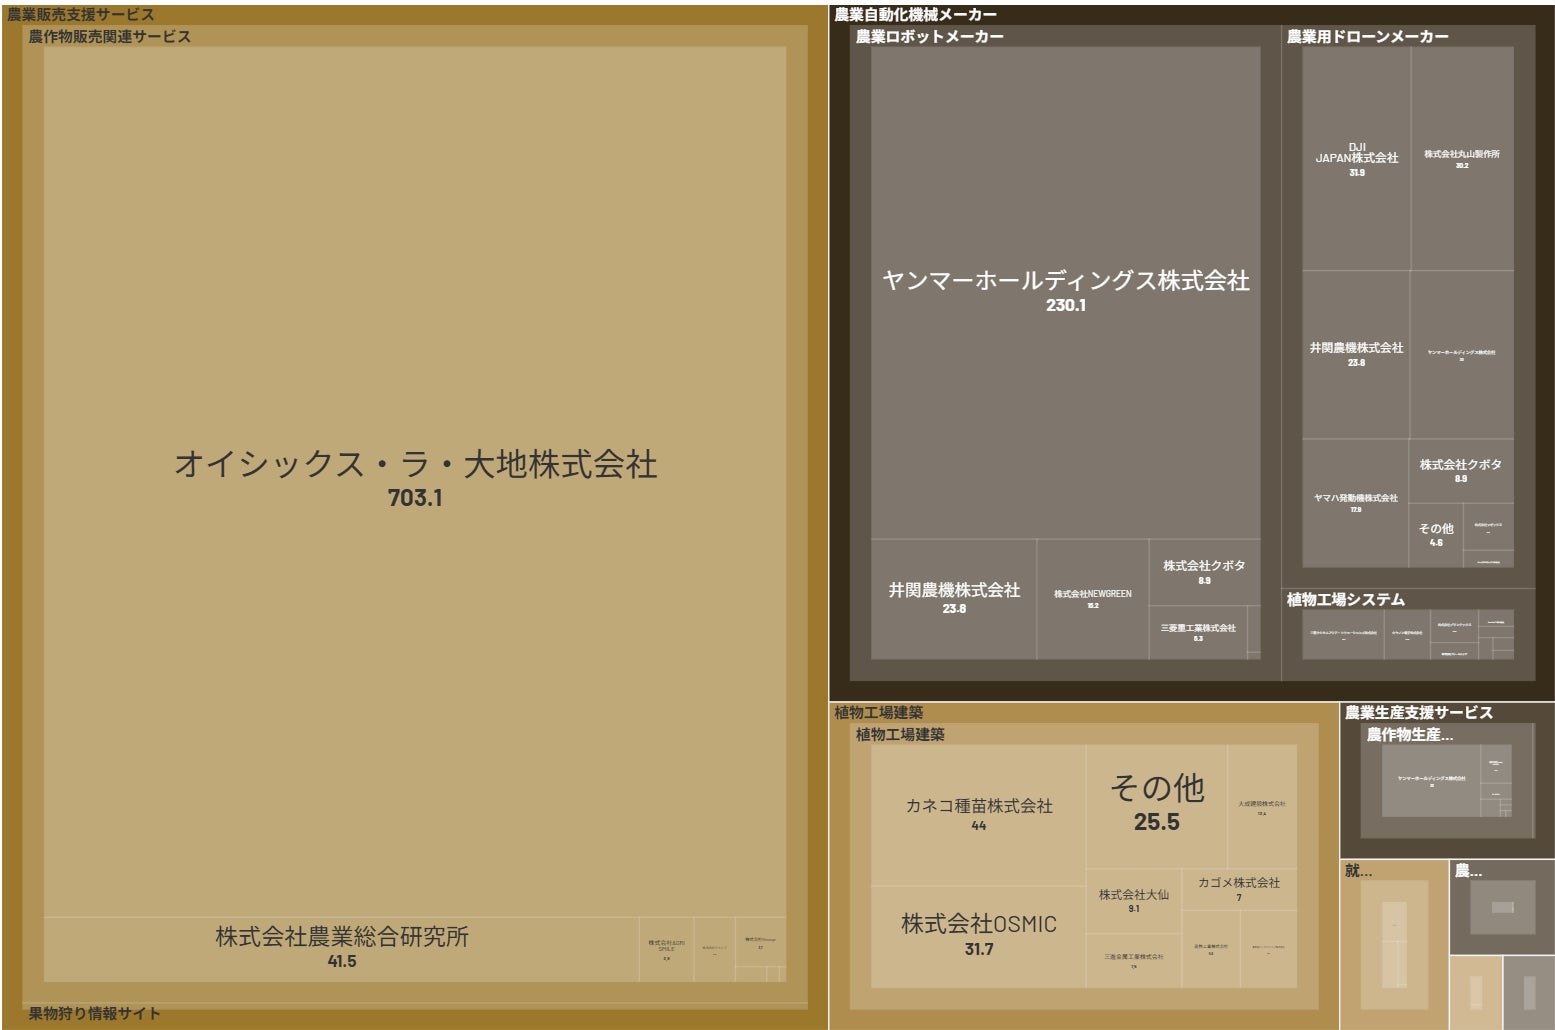Select the 農業自動化機械メーカー category header

pyautogui.click(x=915, y=15)
